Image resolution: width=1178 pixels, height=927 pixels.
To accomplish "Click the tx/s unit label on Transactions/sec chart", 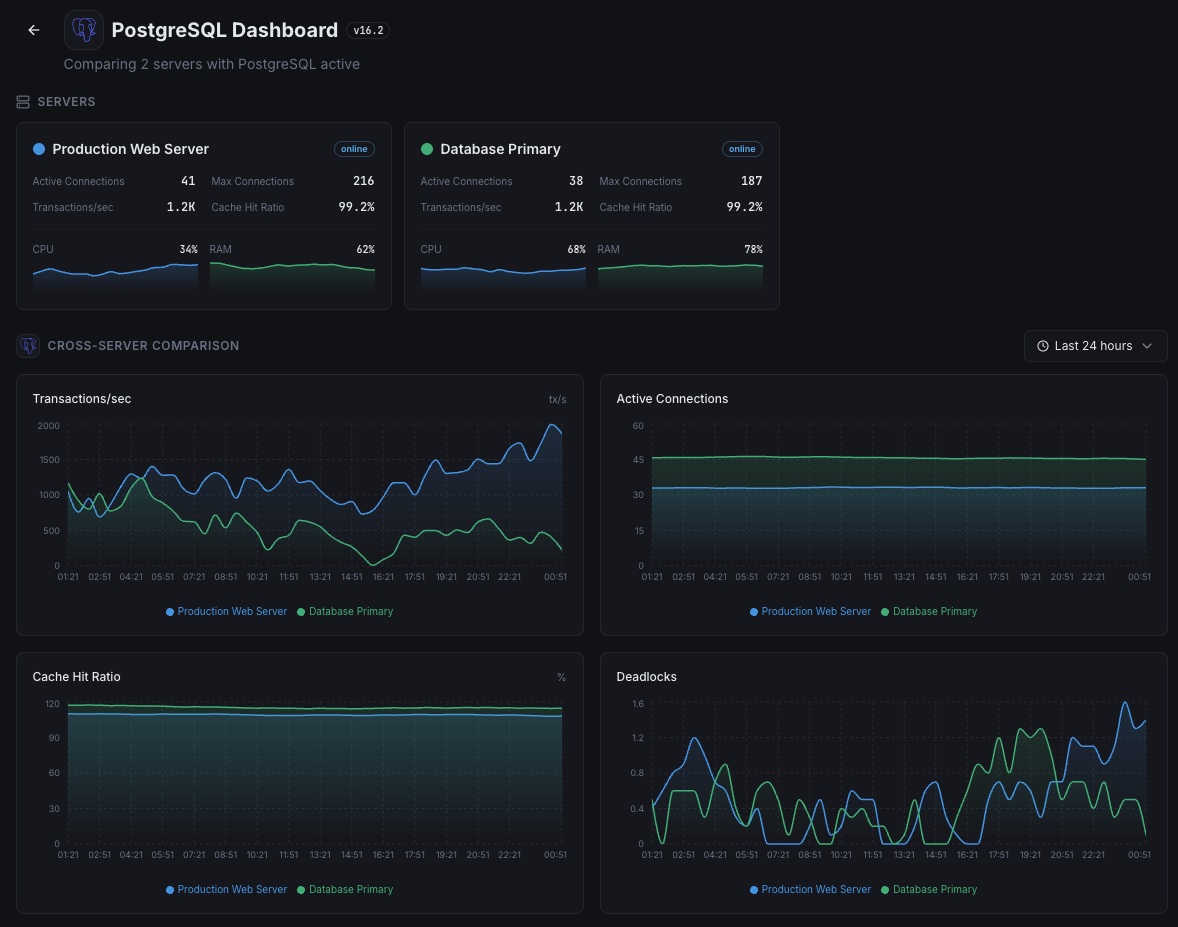I will pyautogui.click(x=558, y=398).
